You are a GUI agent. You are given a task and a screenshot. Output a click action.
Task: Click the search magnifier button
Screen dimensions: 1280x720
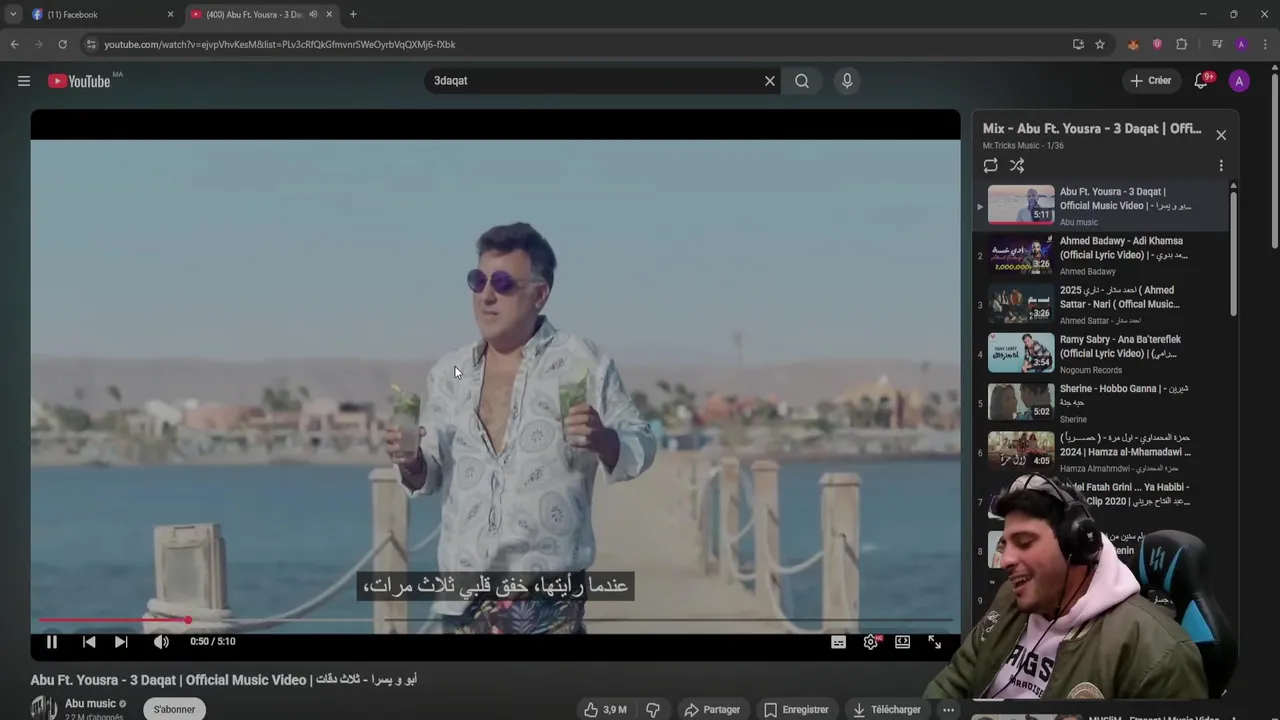click(x=802, y=81)
